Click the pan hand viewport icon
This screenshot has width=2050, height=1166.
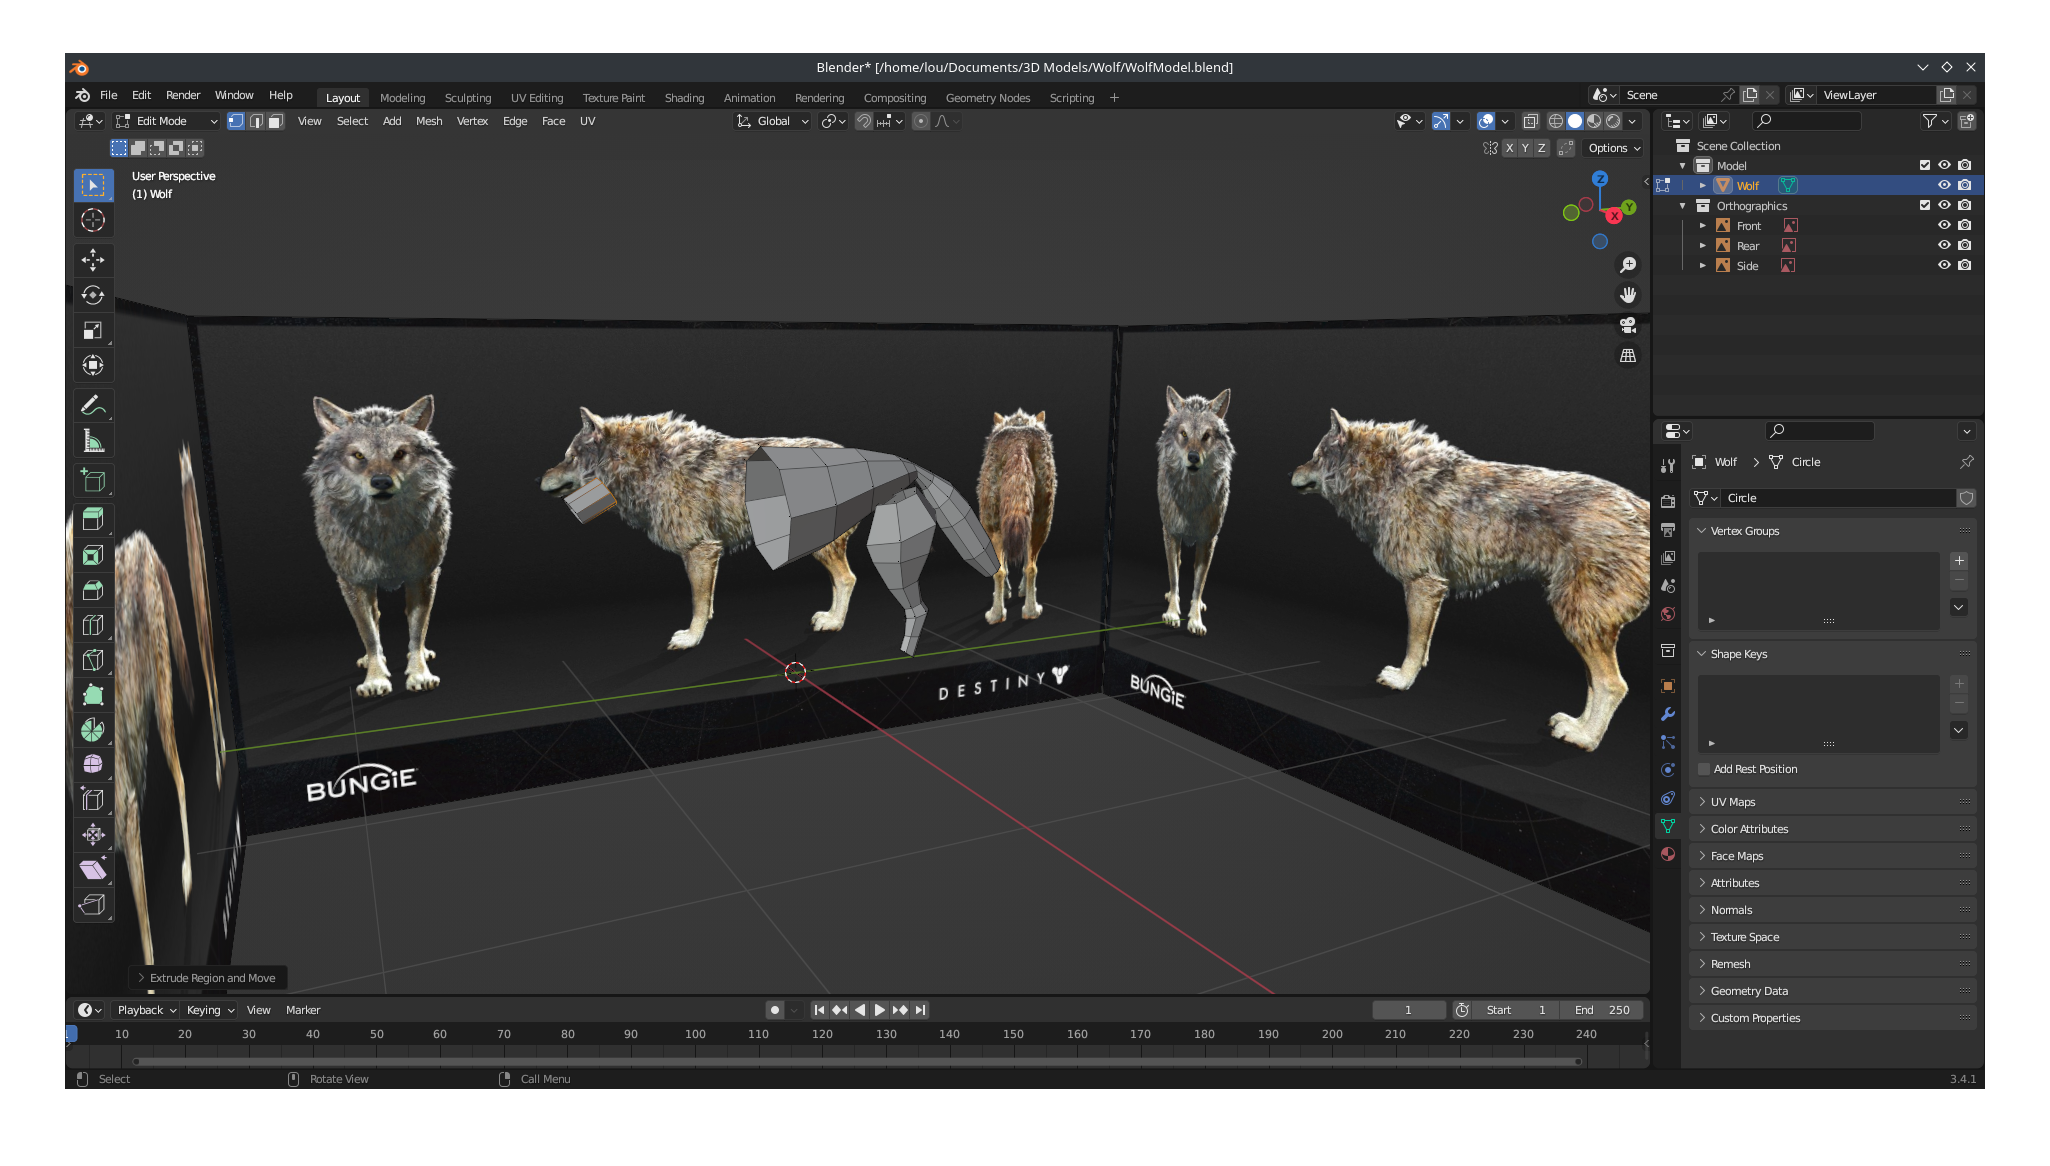tap(1628, 295)
